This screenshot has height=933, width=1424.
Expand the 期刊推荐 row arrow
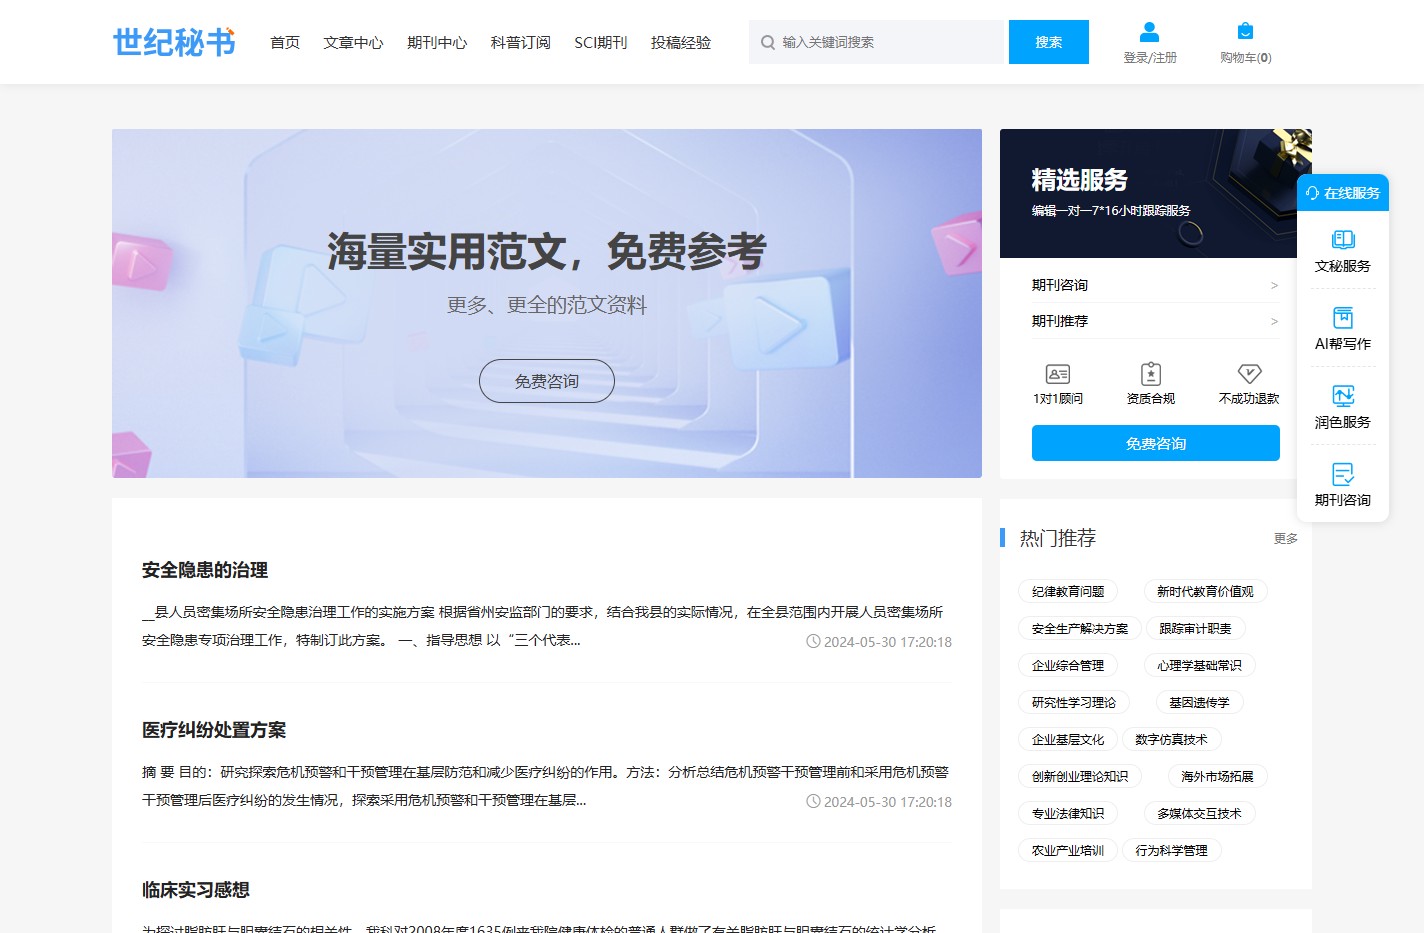pyautogui.click(x=1274, y=321)
